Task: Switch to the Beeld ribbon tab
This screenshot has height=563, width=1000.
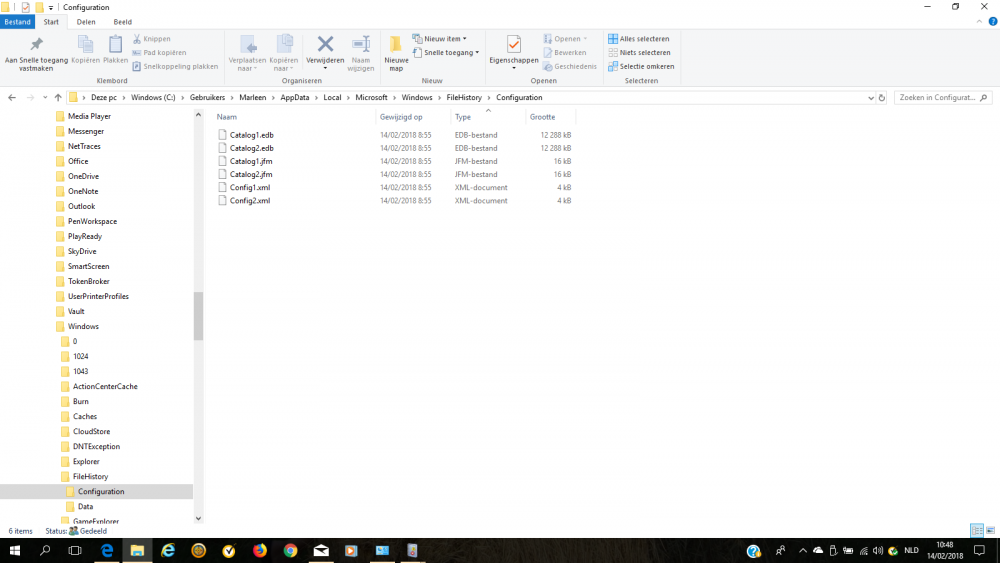Action: 122,22
